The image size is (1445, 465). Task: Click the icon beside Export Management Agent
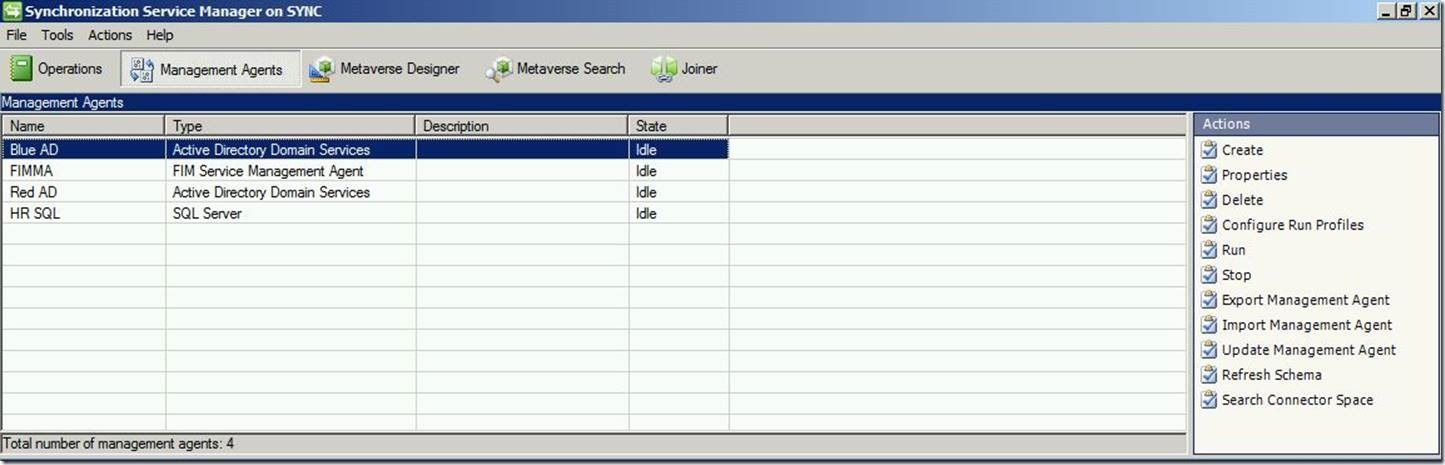click(1209, 300)
